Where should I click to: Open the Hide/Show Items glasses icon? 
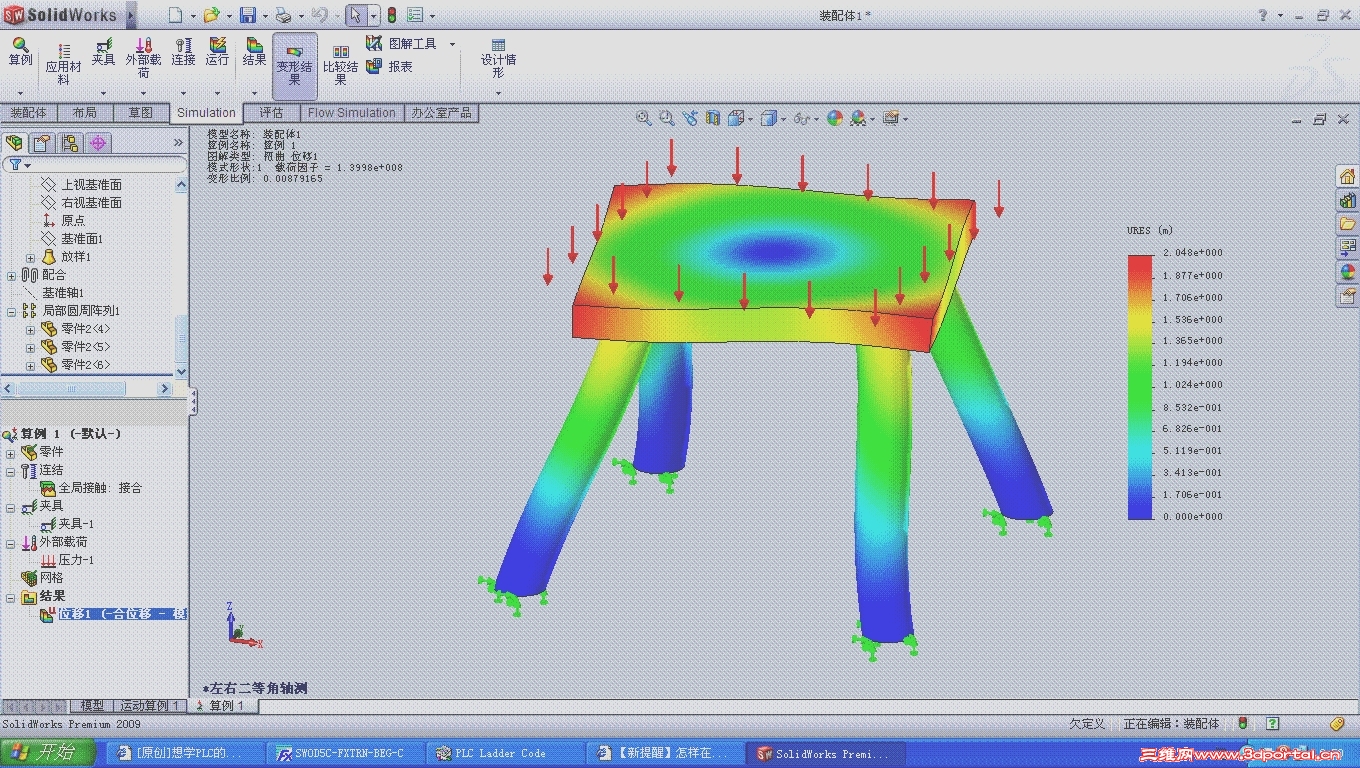pyautogui.click(x=801, y=118)
